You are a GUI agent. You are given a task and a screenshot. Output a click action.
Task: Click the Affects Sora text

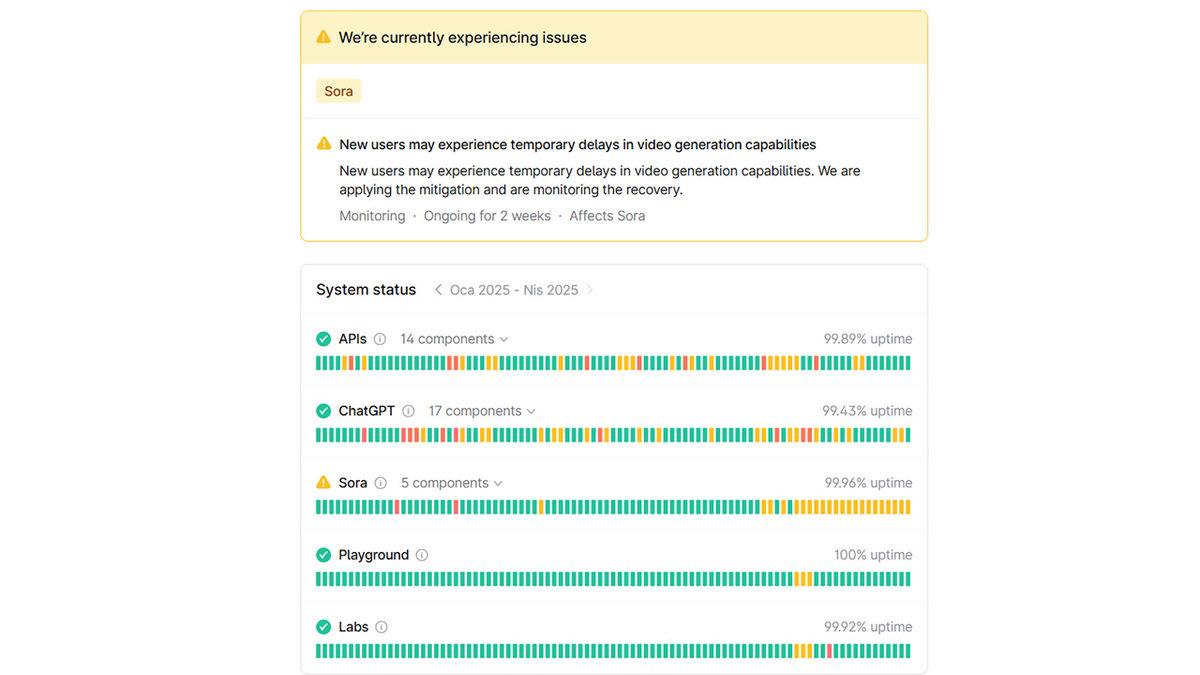607,216
